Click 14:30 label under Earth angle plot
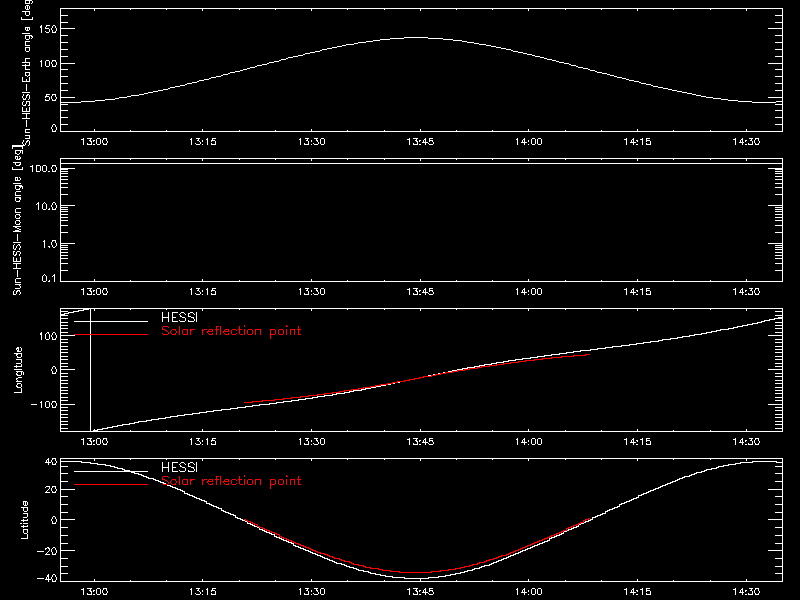Image resolution: width=800 pixels, height=600 pixels. (x=745, y=141)
